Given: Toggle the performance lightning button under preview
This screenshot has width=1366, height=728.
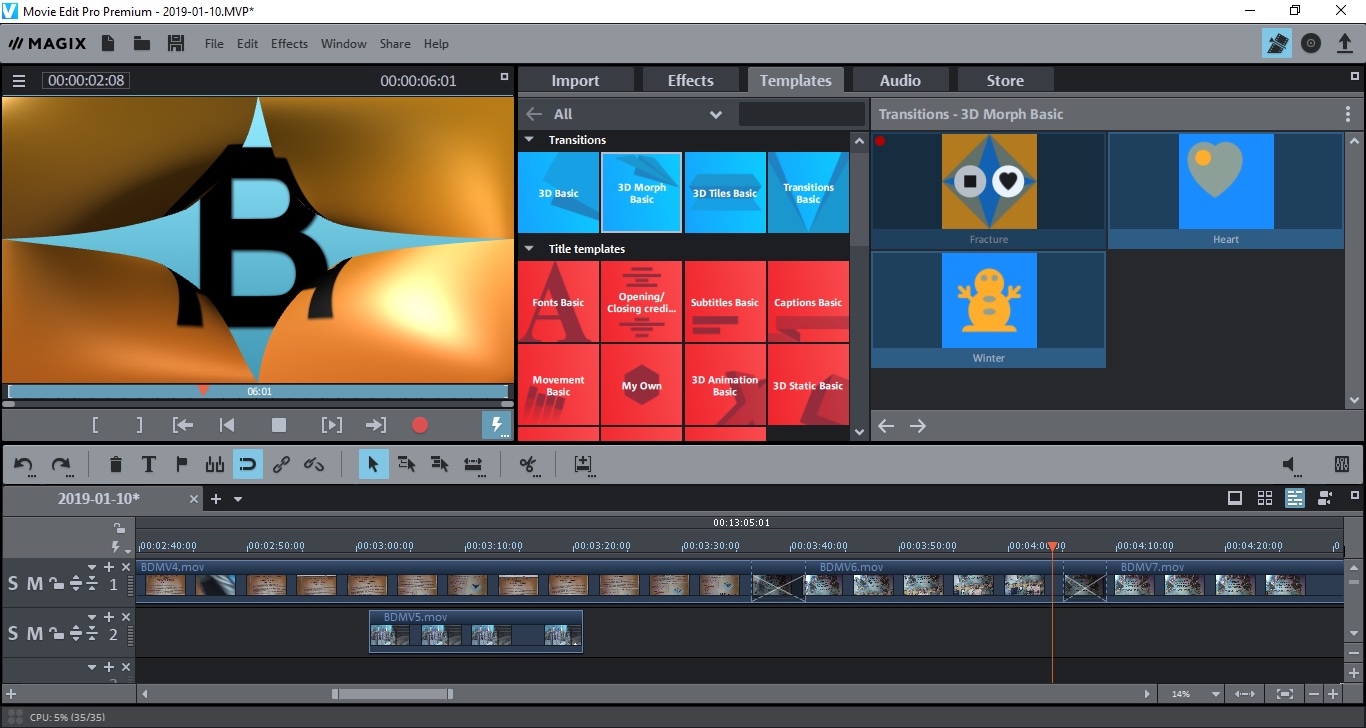Looking at the screenshot, I should pyautogui.click(x=496, y=425).
